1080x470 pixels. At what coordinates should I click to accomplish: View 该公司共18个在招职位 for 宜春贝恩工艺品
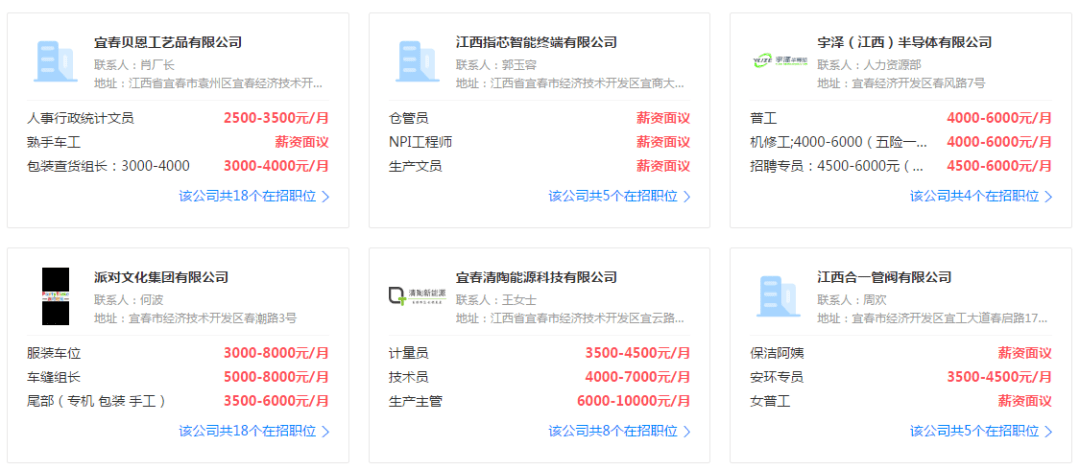[248, 196]
